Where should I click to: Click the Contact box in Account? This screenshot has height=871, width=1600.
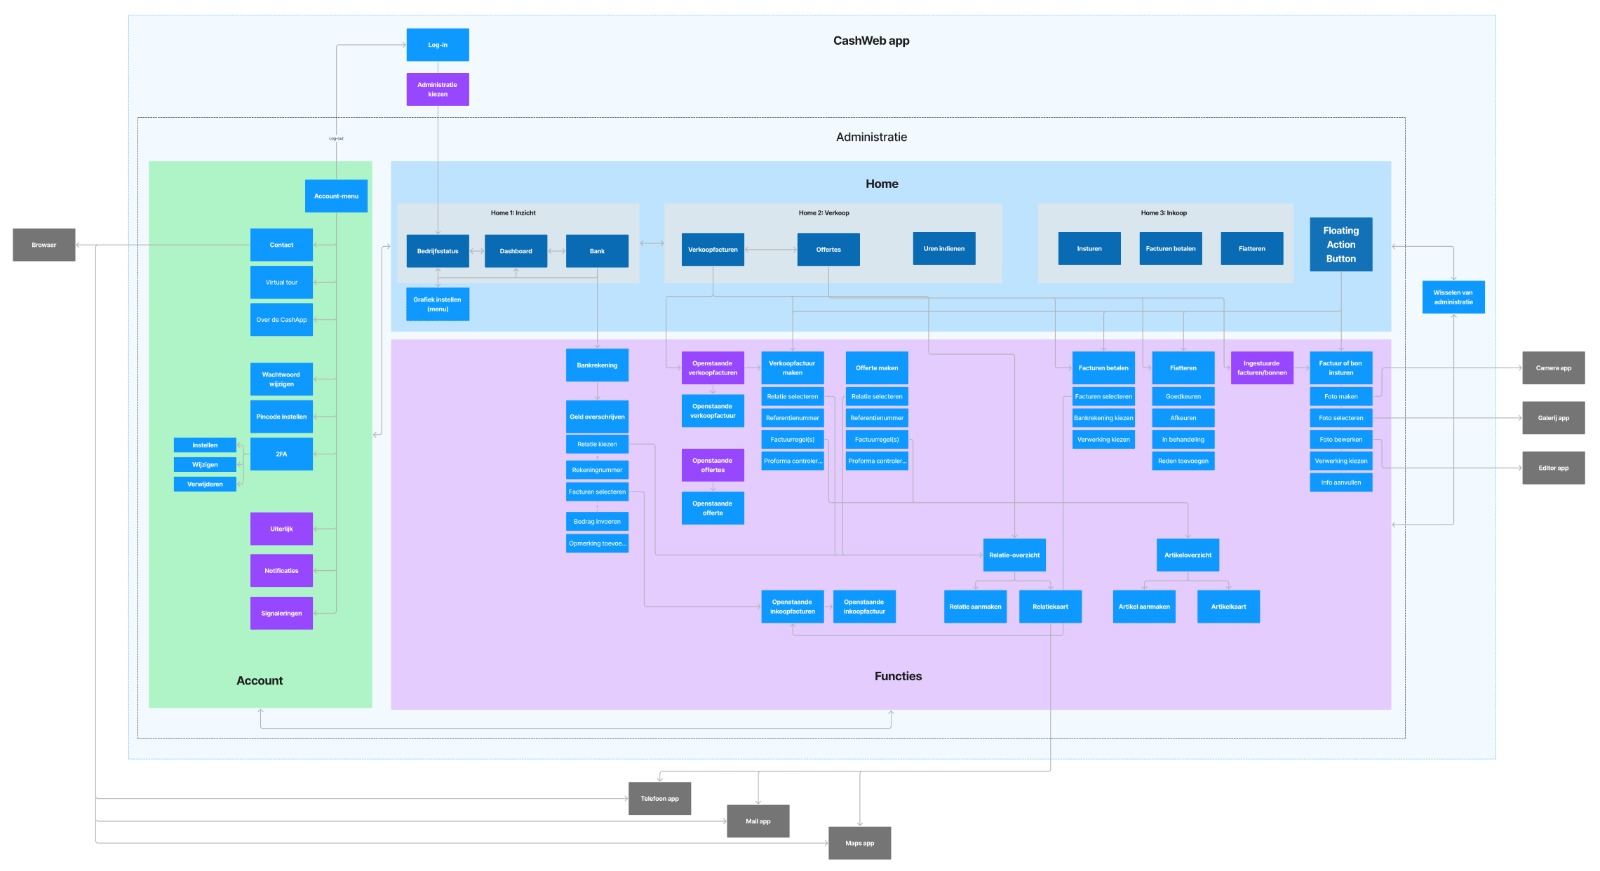pos(281,245)
